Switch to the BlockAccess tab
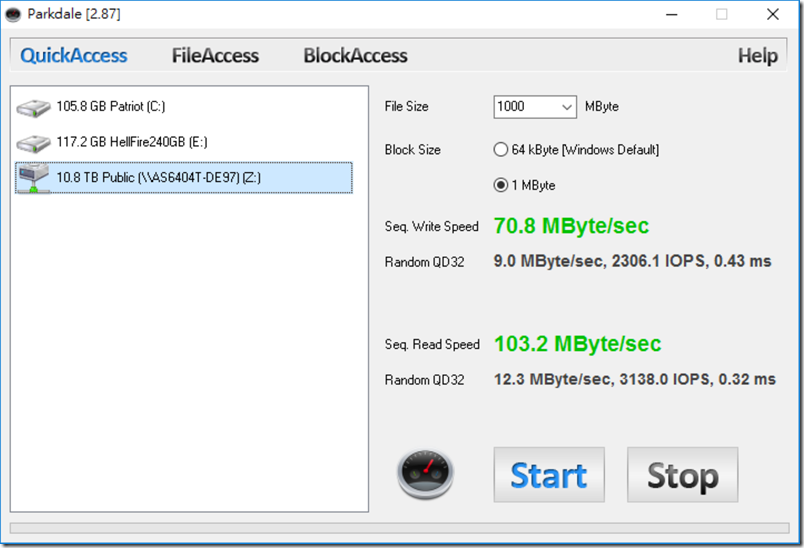The height and width of the screenshot is (548, 804). click(x=355, y=55)
